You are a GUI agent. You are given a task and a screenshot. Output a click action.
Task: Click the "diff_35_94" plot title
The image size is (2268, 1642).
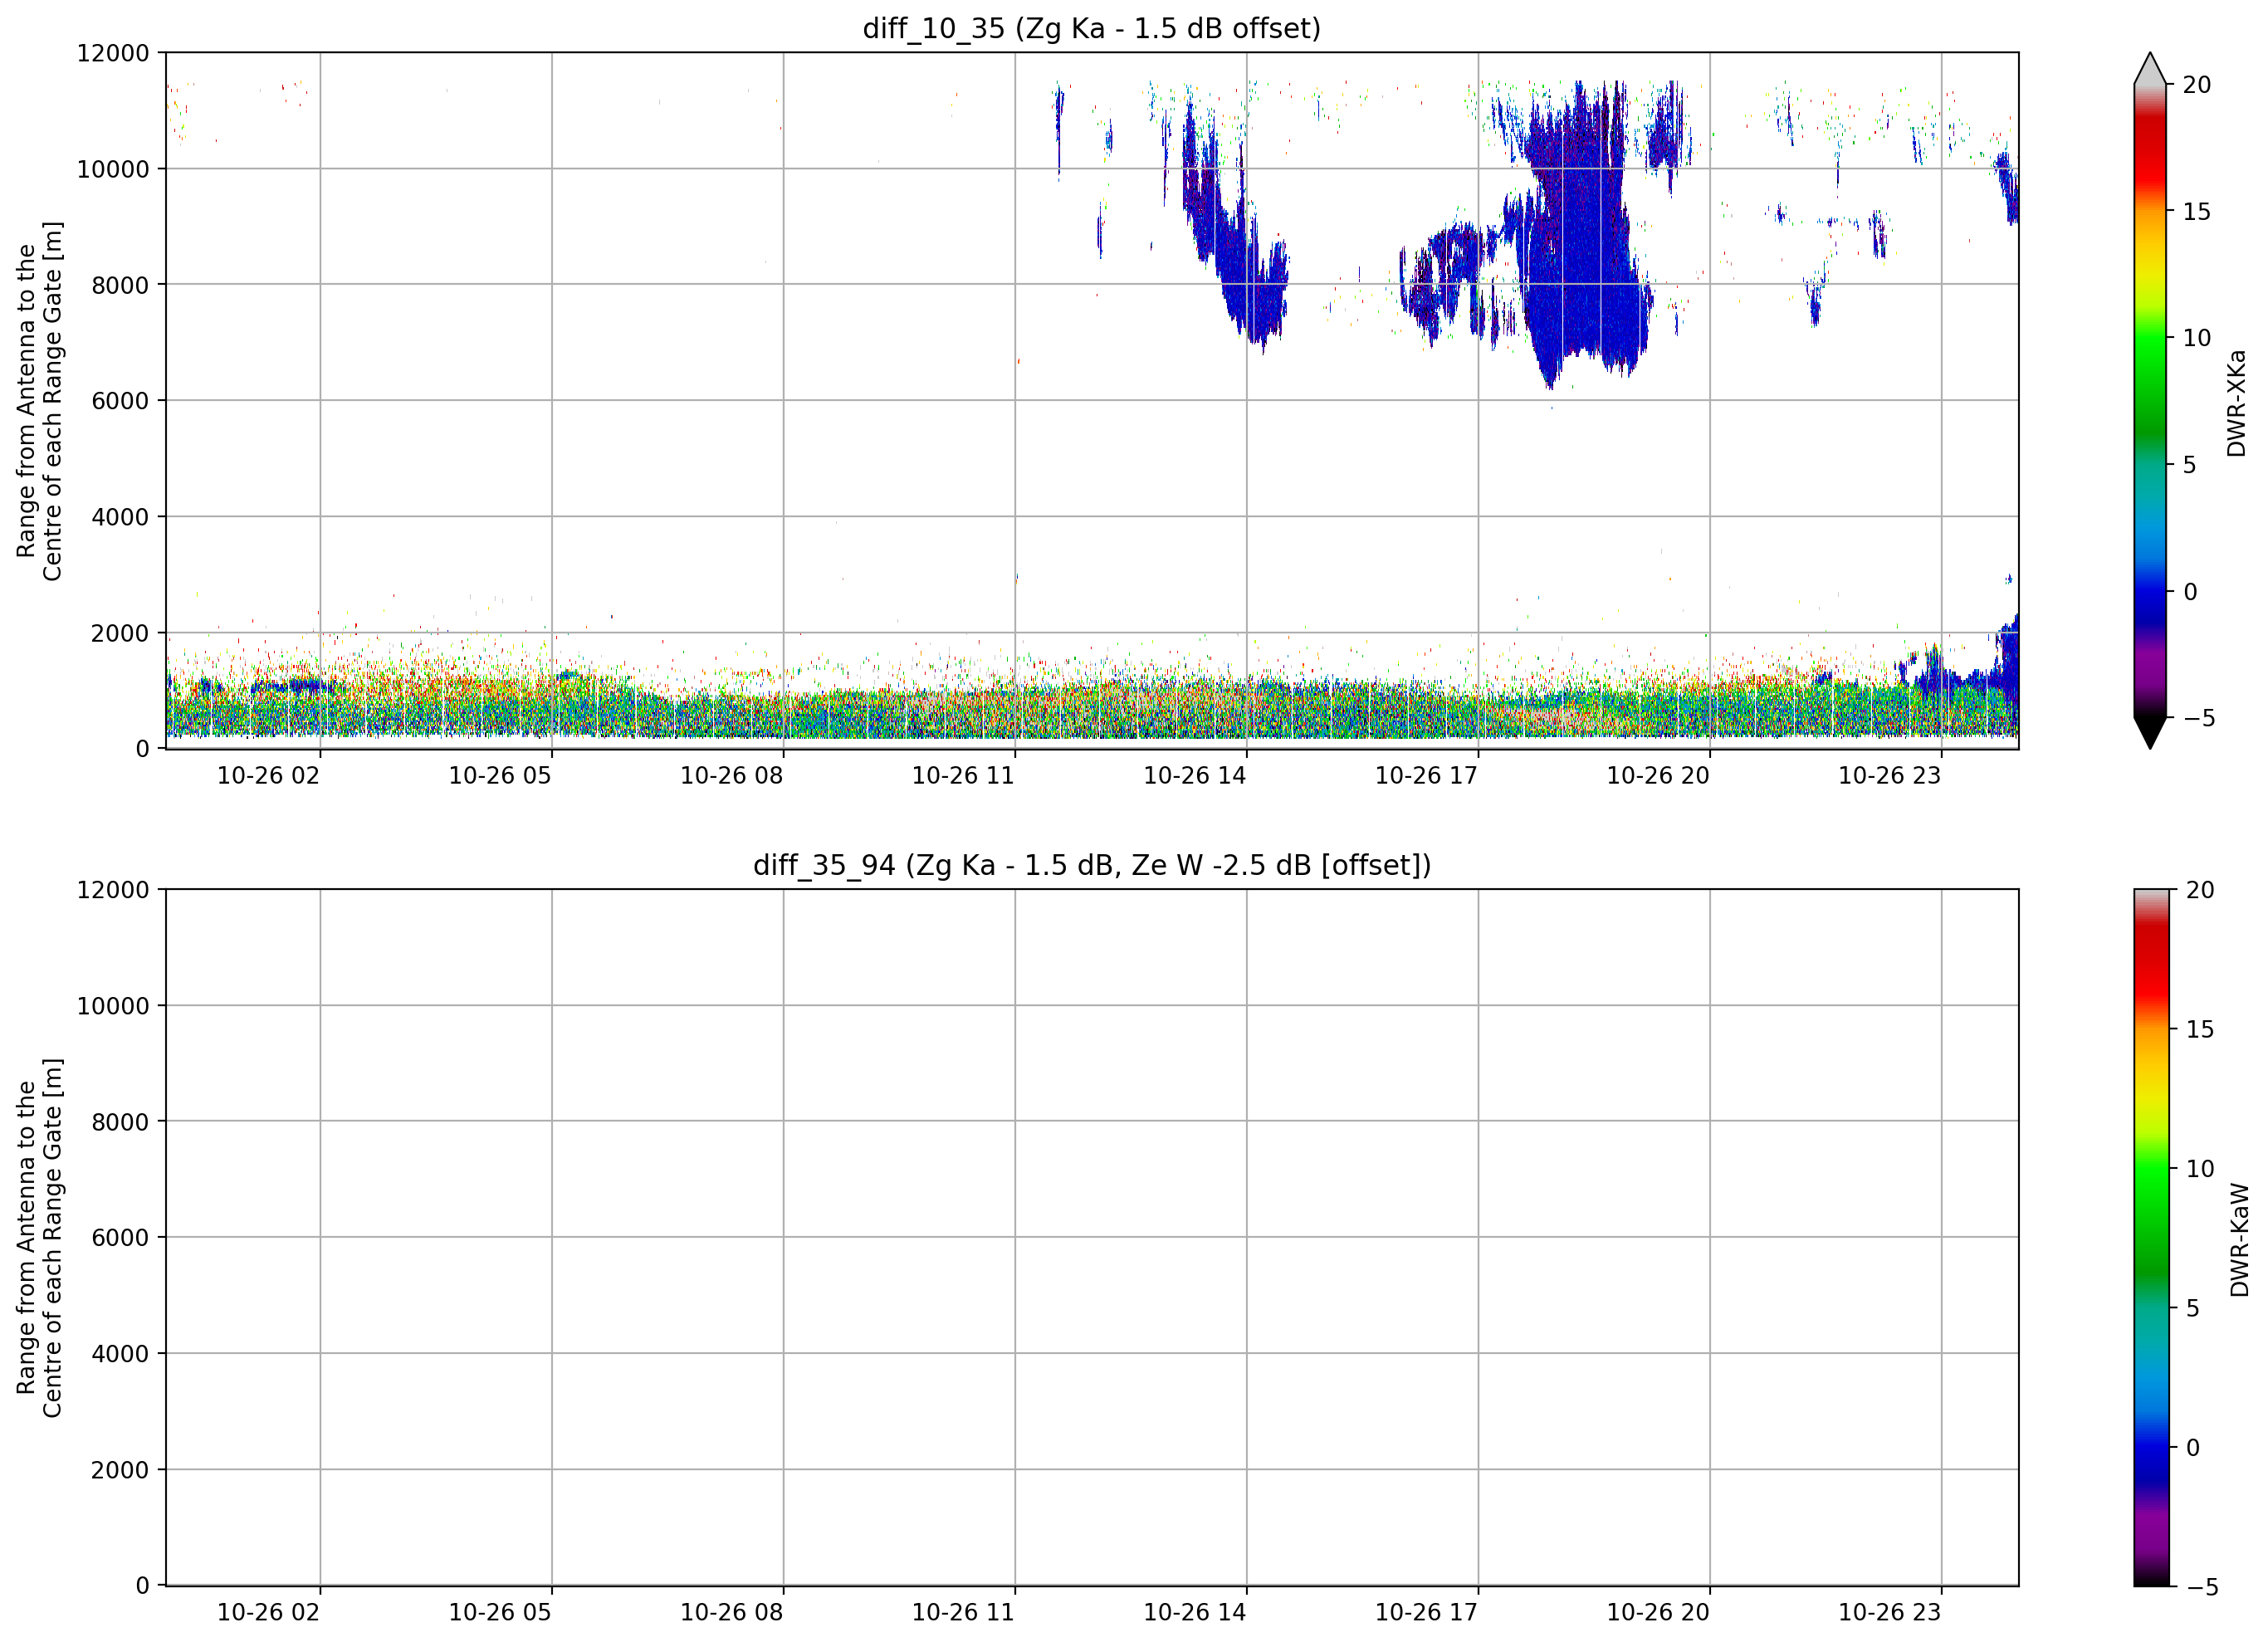[x=1091, y=865]
